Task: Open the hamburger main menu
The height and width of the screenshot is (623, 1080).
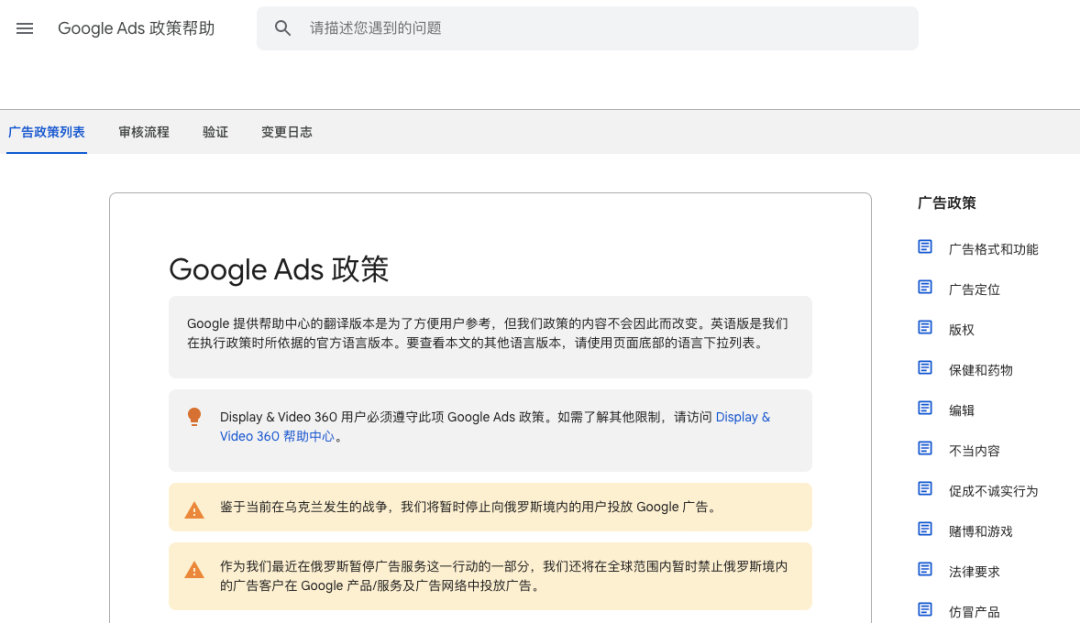Action: (25, 28)
